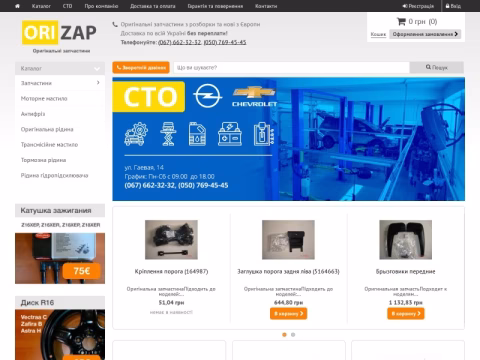Focus the Що ви шукаєте search field
Screen dimensions: 480x360
click(x=291, y=68)
